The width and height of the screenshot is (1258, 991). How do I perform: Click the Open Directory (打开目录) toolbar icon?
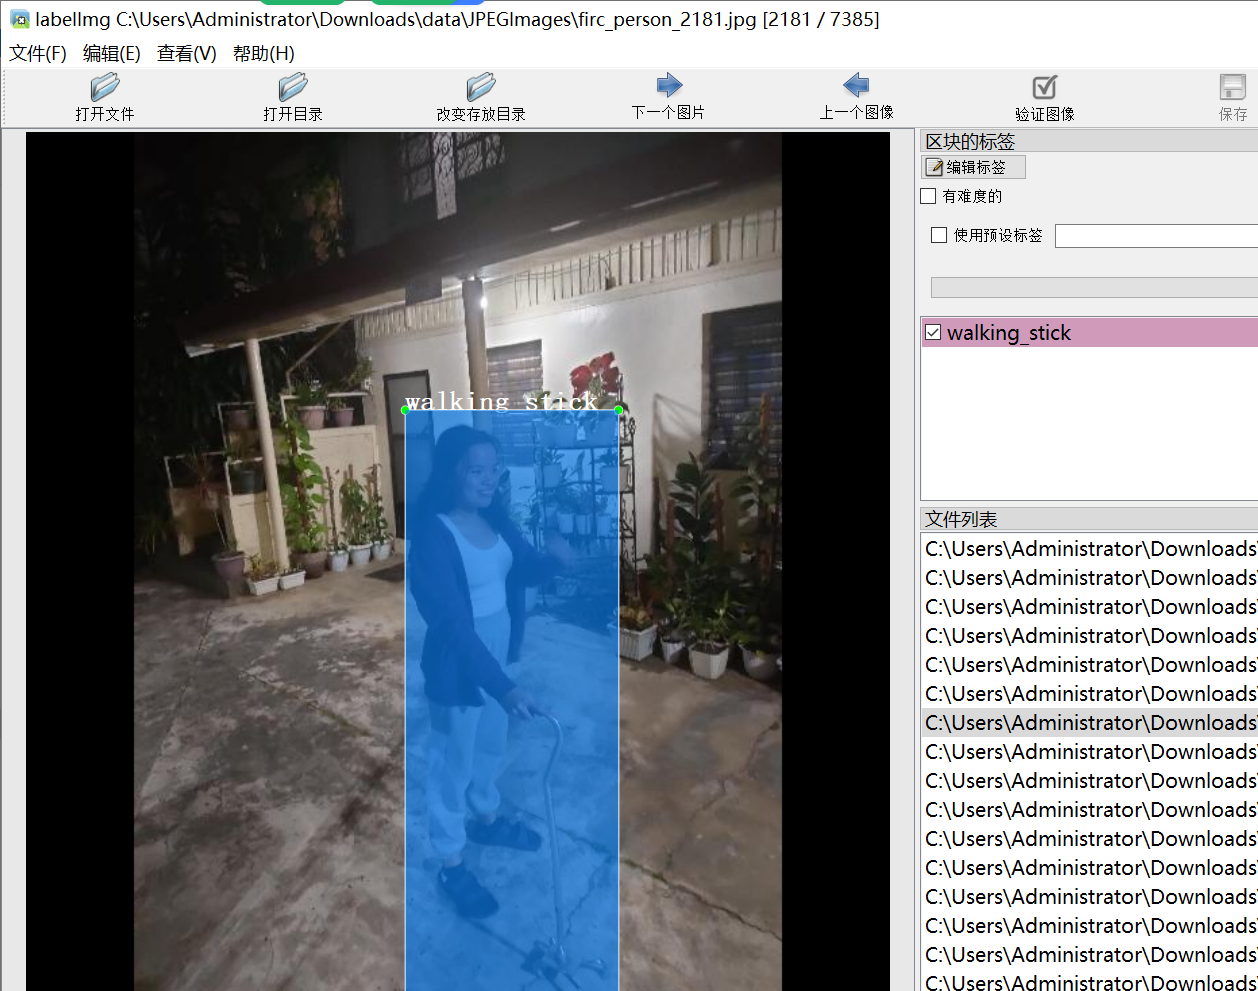click(292, 87)
